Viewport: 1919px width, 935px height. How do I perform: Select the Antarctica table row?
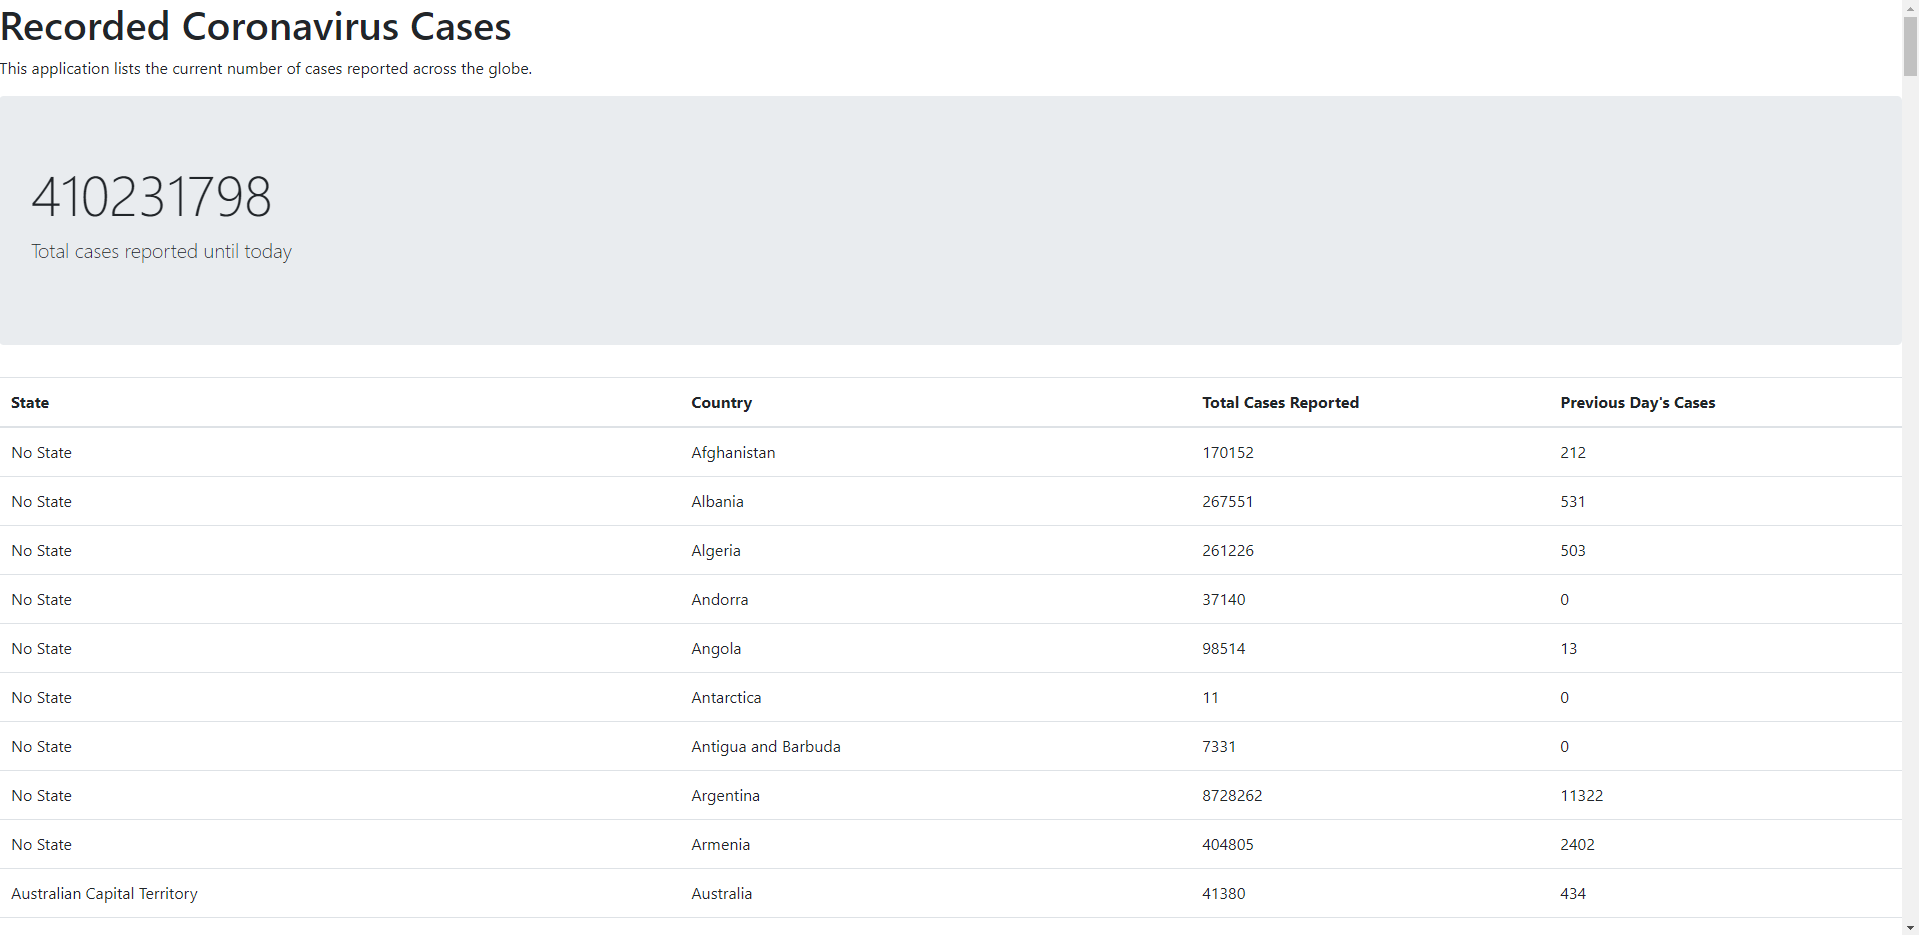pyautogui.click(x=726, y=697)
